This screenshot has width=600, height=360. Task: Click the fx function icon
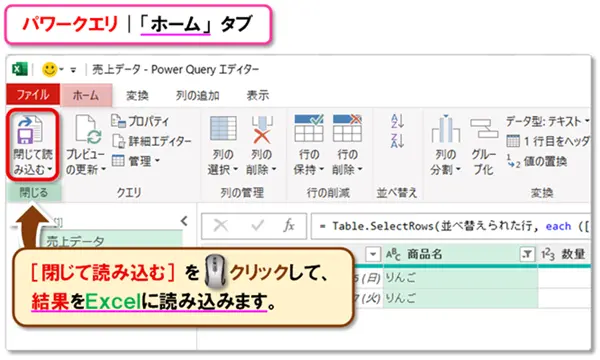click(289, 226)
